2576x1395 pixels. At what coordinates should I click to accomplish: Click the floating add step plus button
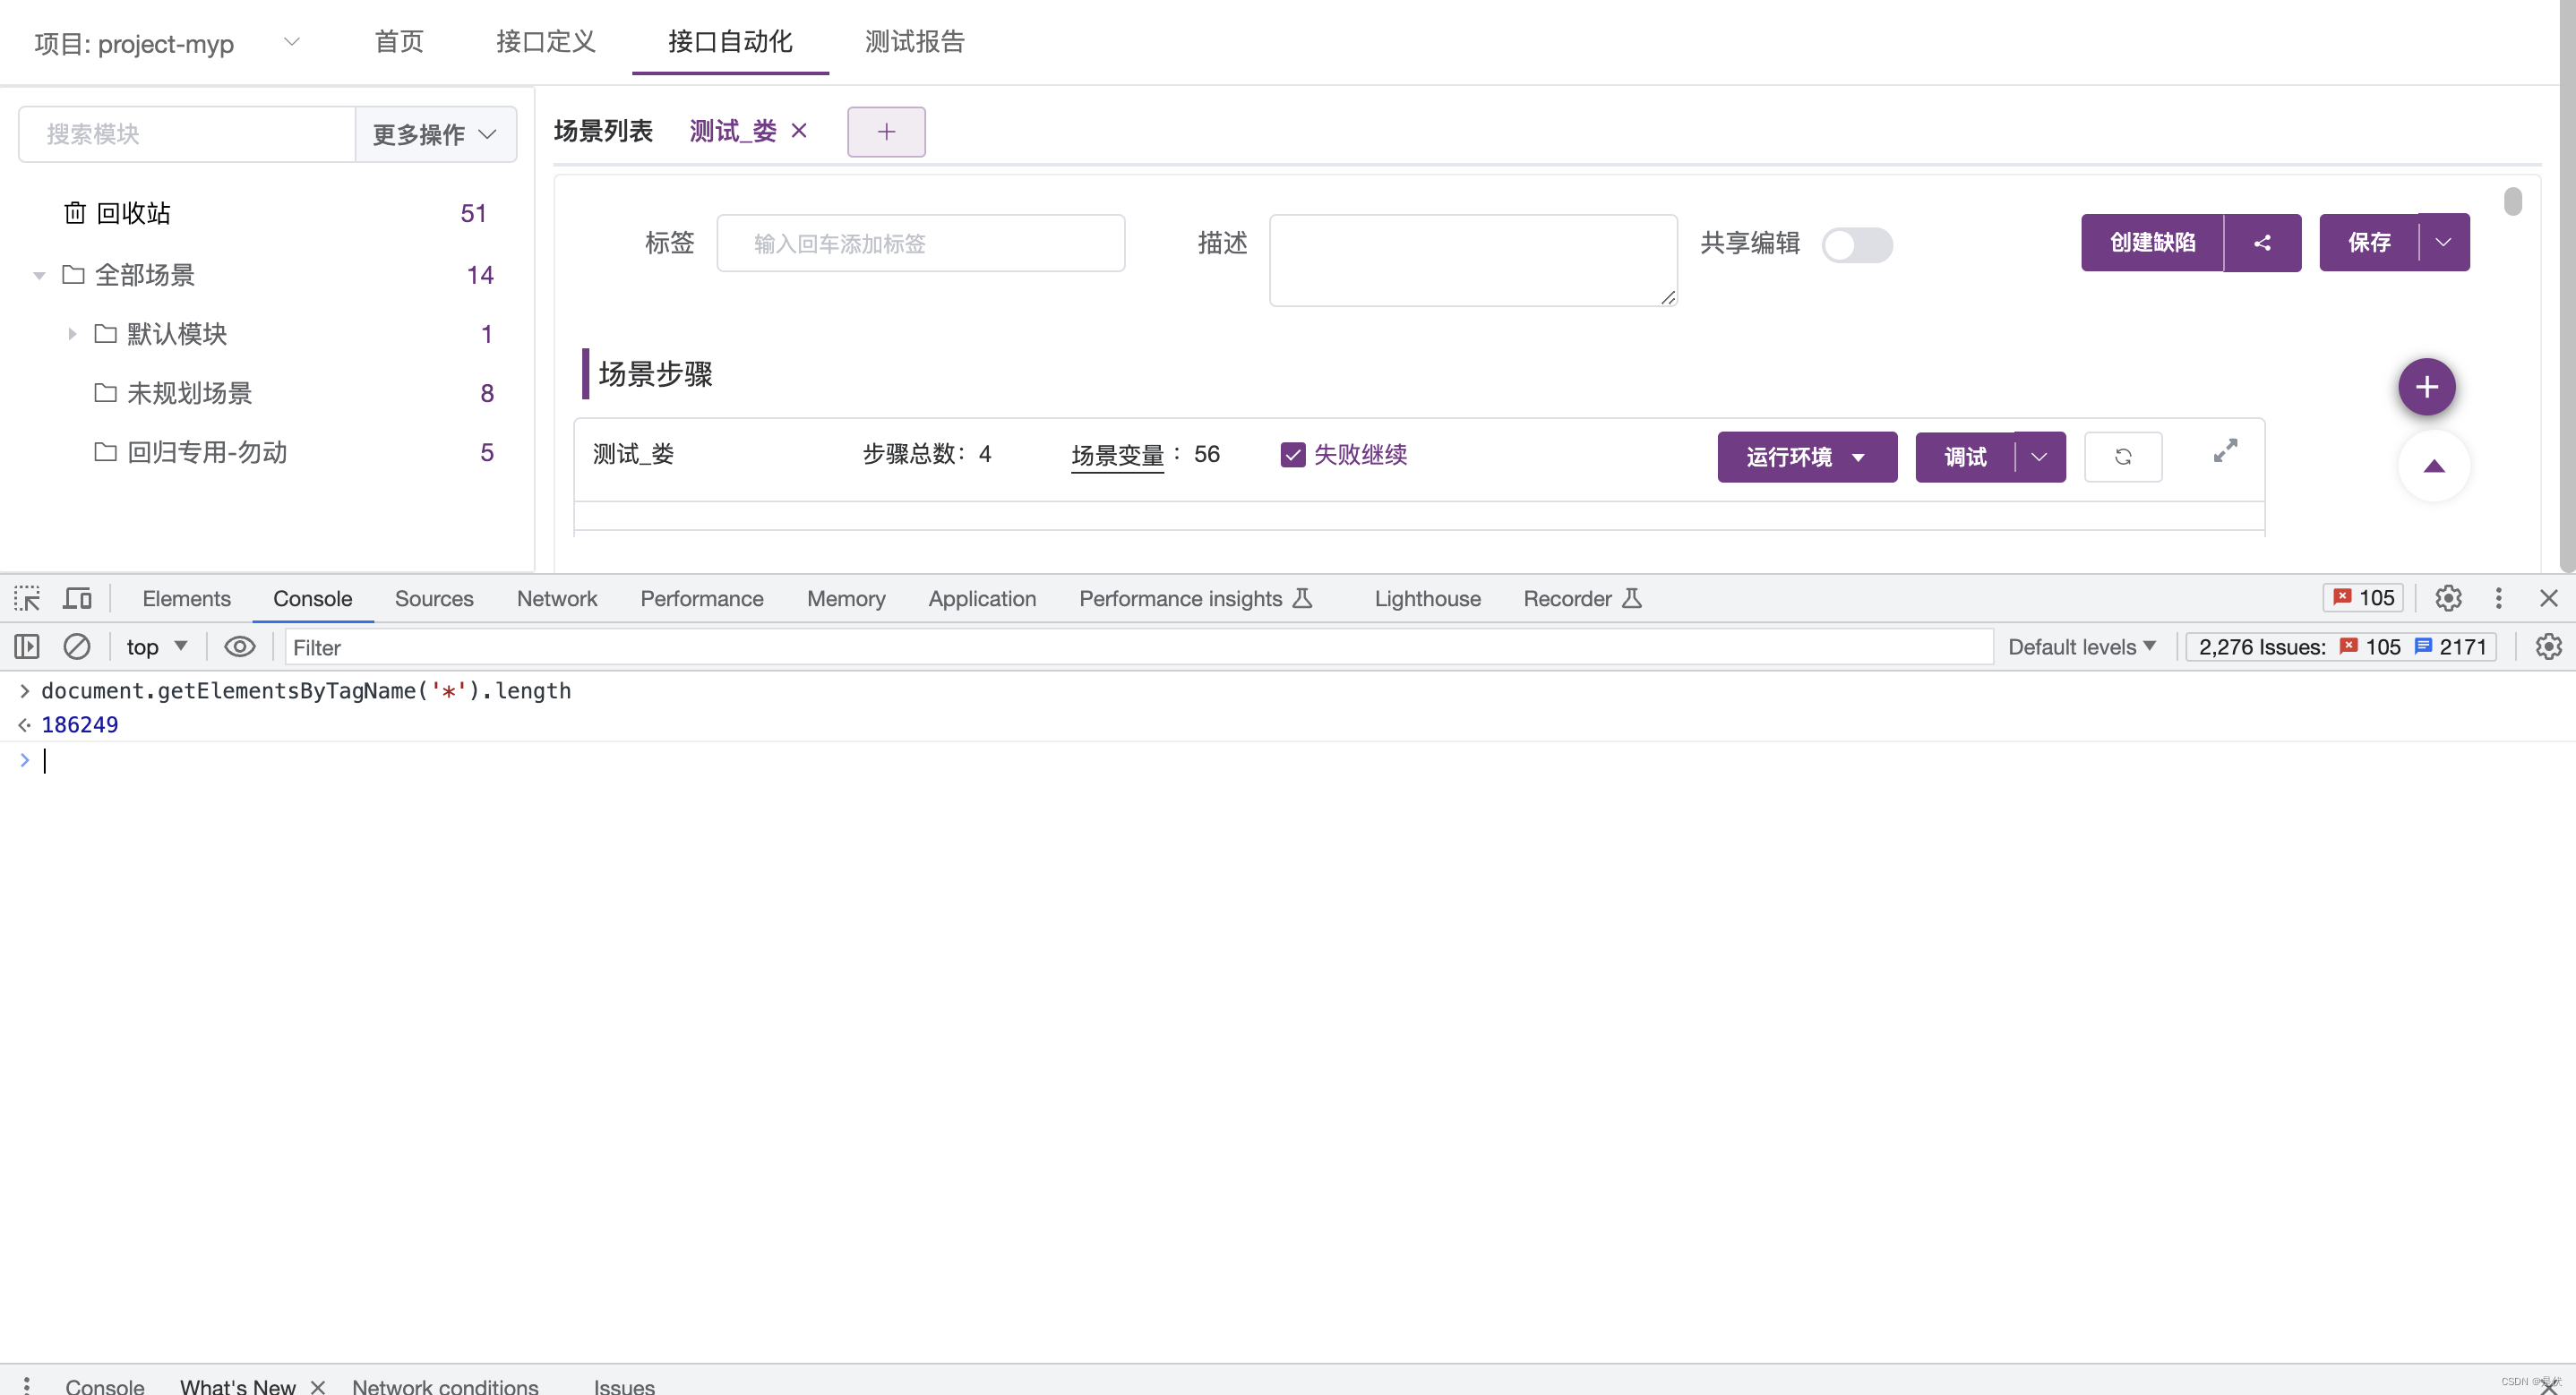point(2426,387)
